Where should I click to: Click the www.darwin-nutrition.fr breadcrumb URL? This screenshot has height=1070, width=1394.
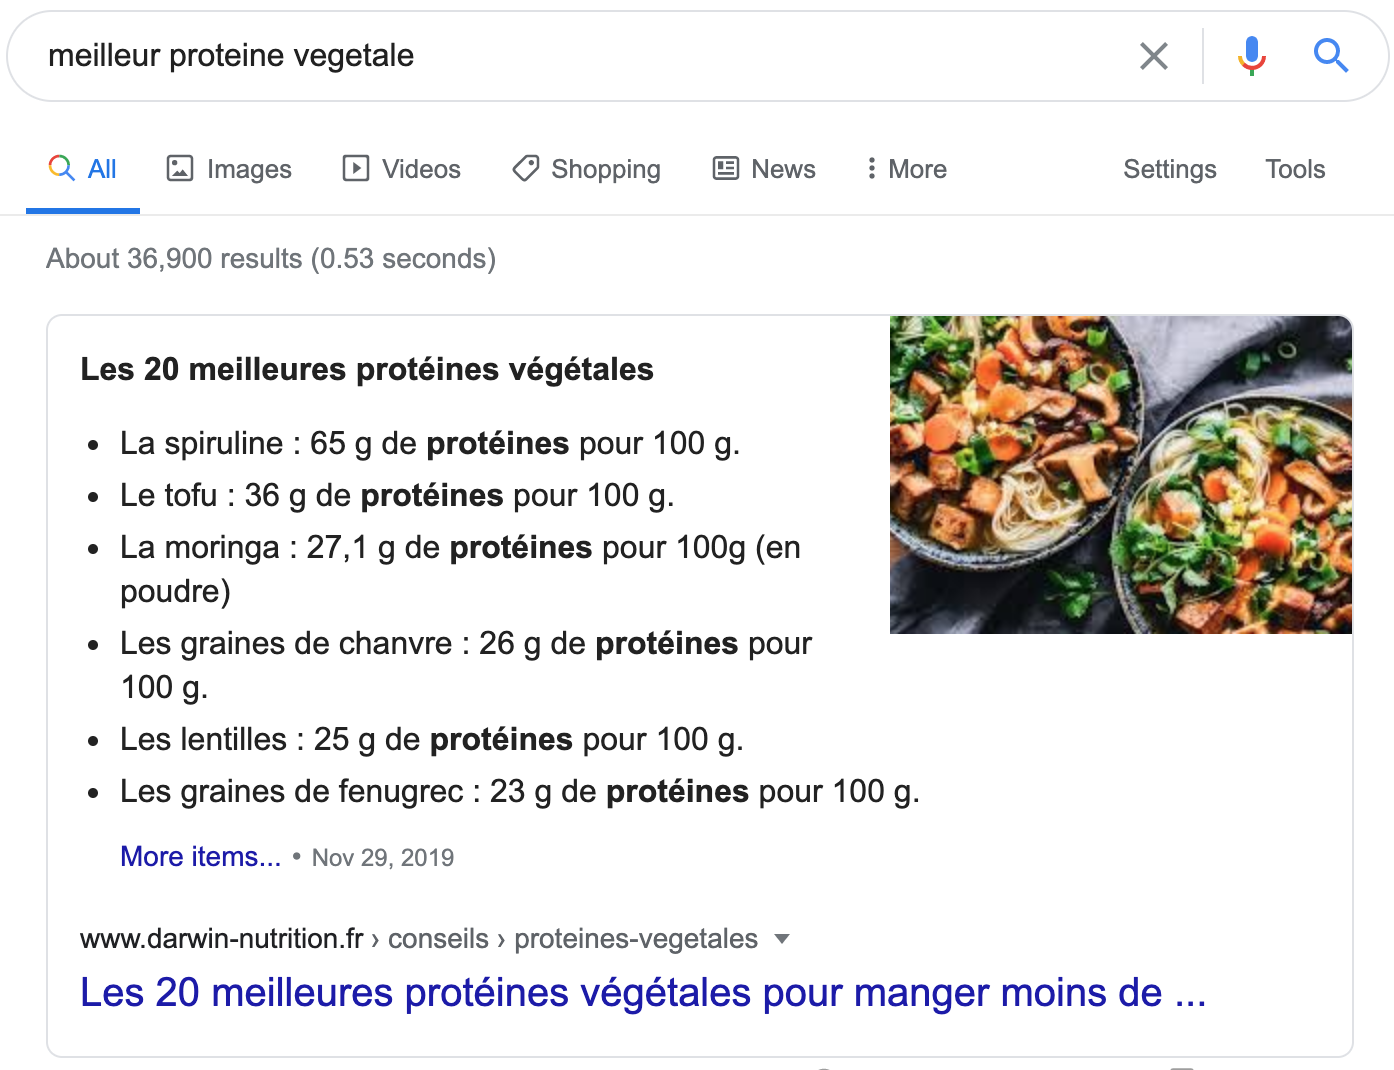tap(222, 939)
